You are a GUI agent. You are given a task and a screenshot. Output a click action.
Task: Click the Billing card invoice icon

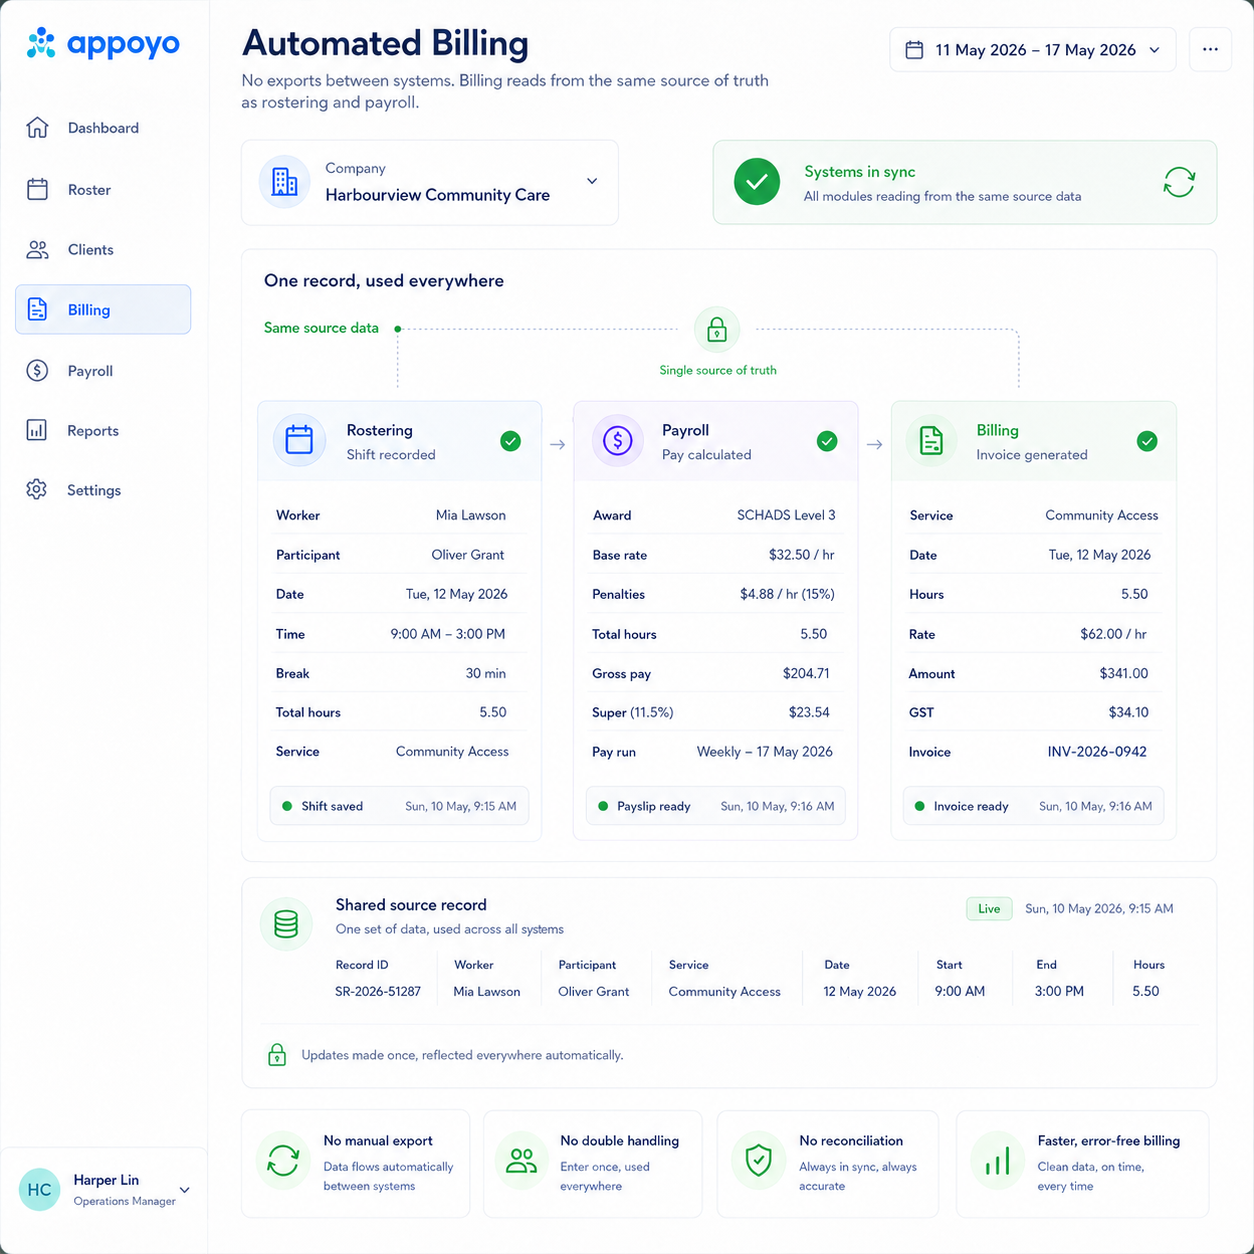tap(931, 440)
